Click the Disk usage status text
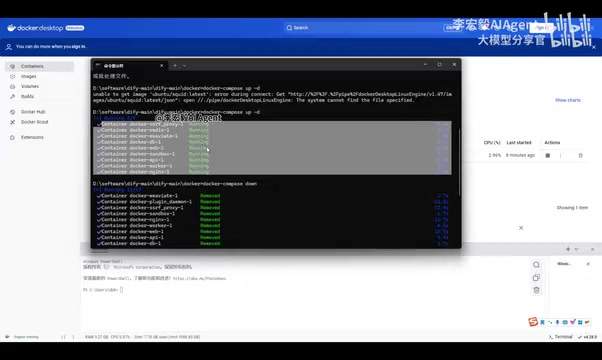This screenshot has width=602, height=360. pyautogui.click(x=167, y=337)
